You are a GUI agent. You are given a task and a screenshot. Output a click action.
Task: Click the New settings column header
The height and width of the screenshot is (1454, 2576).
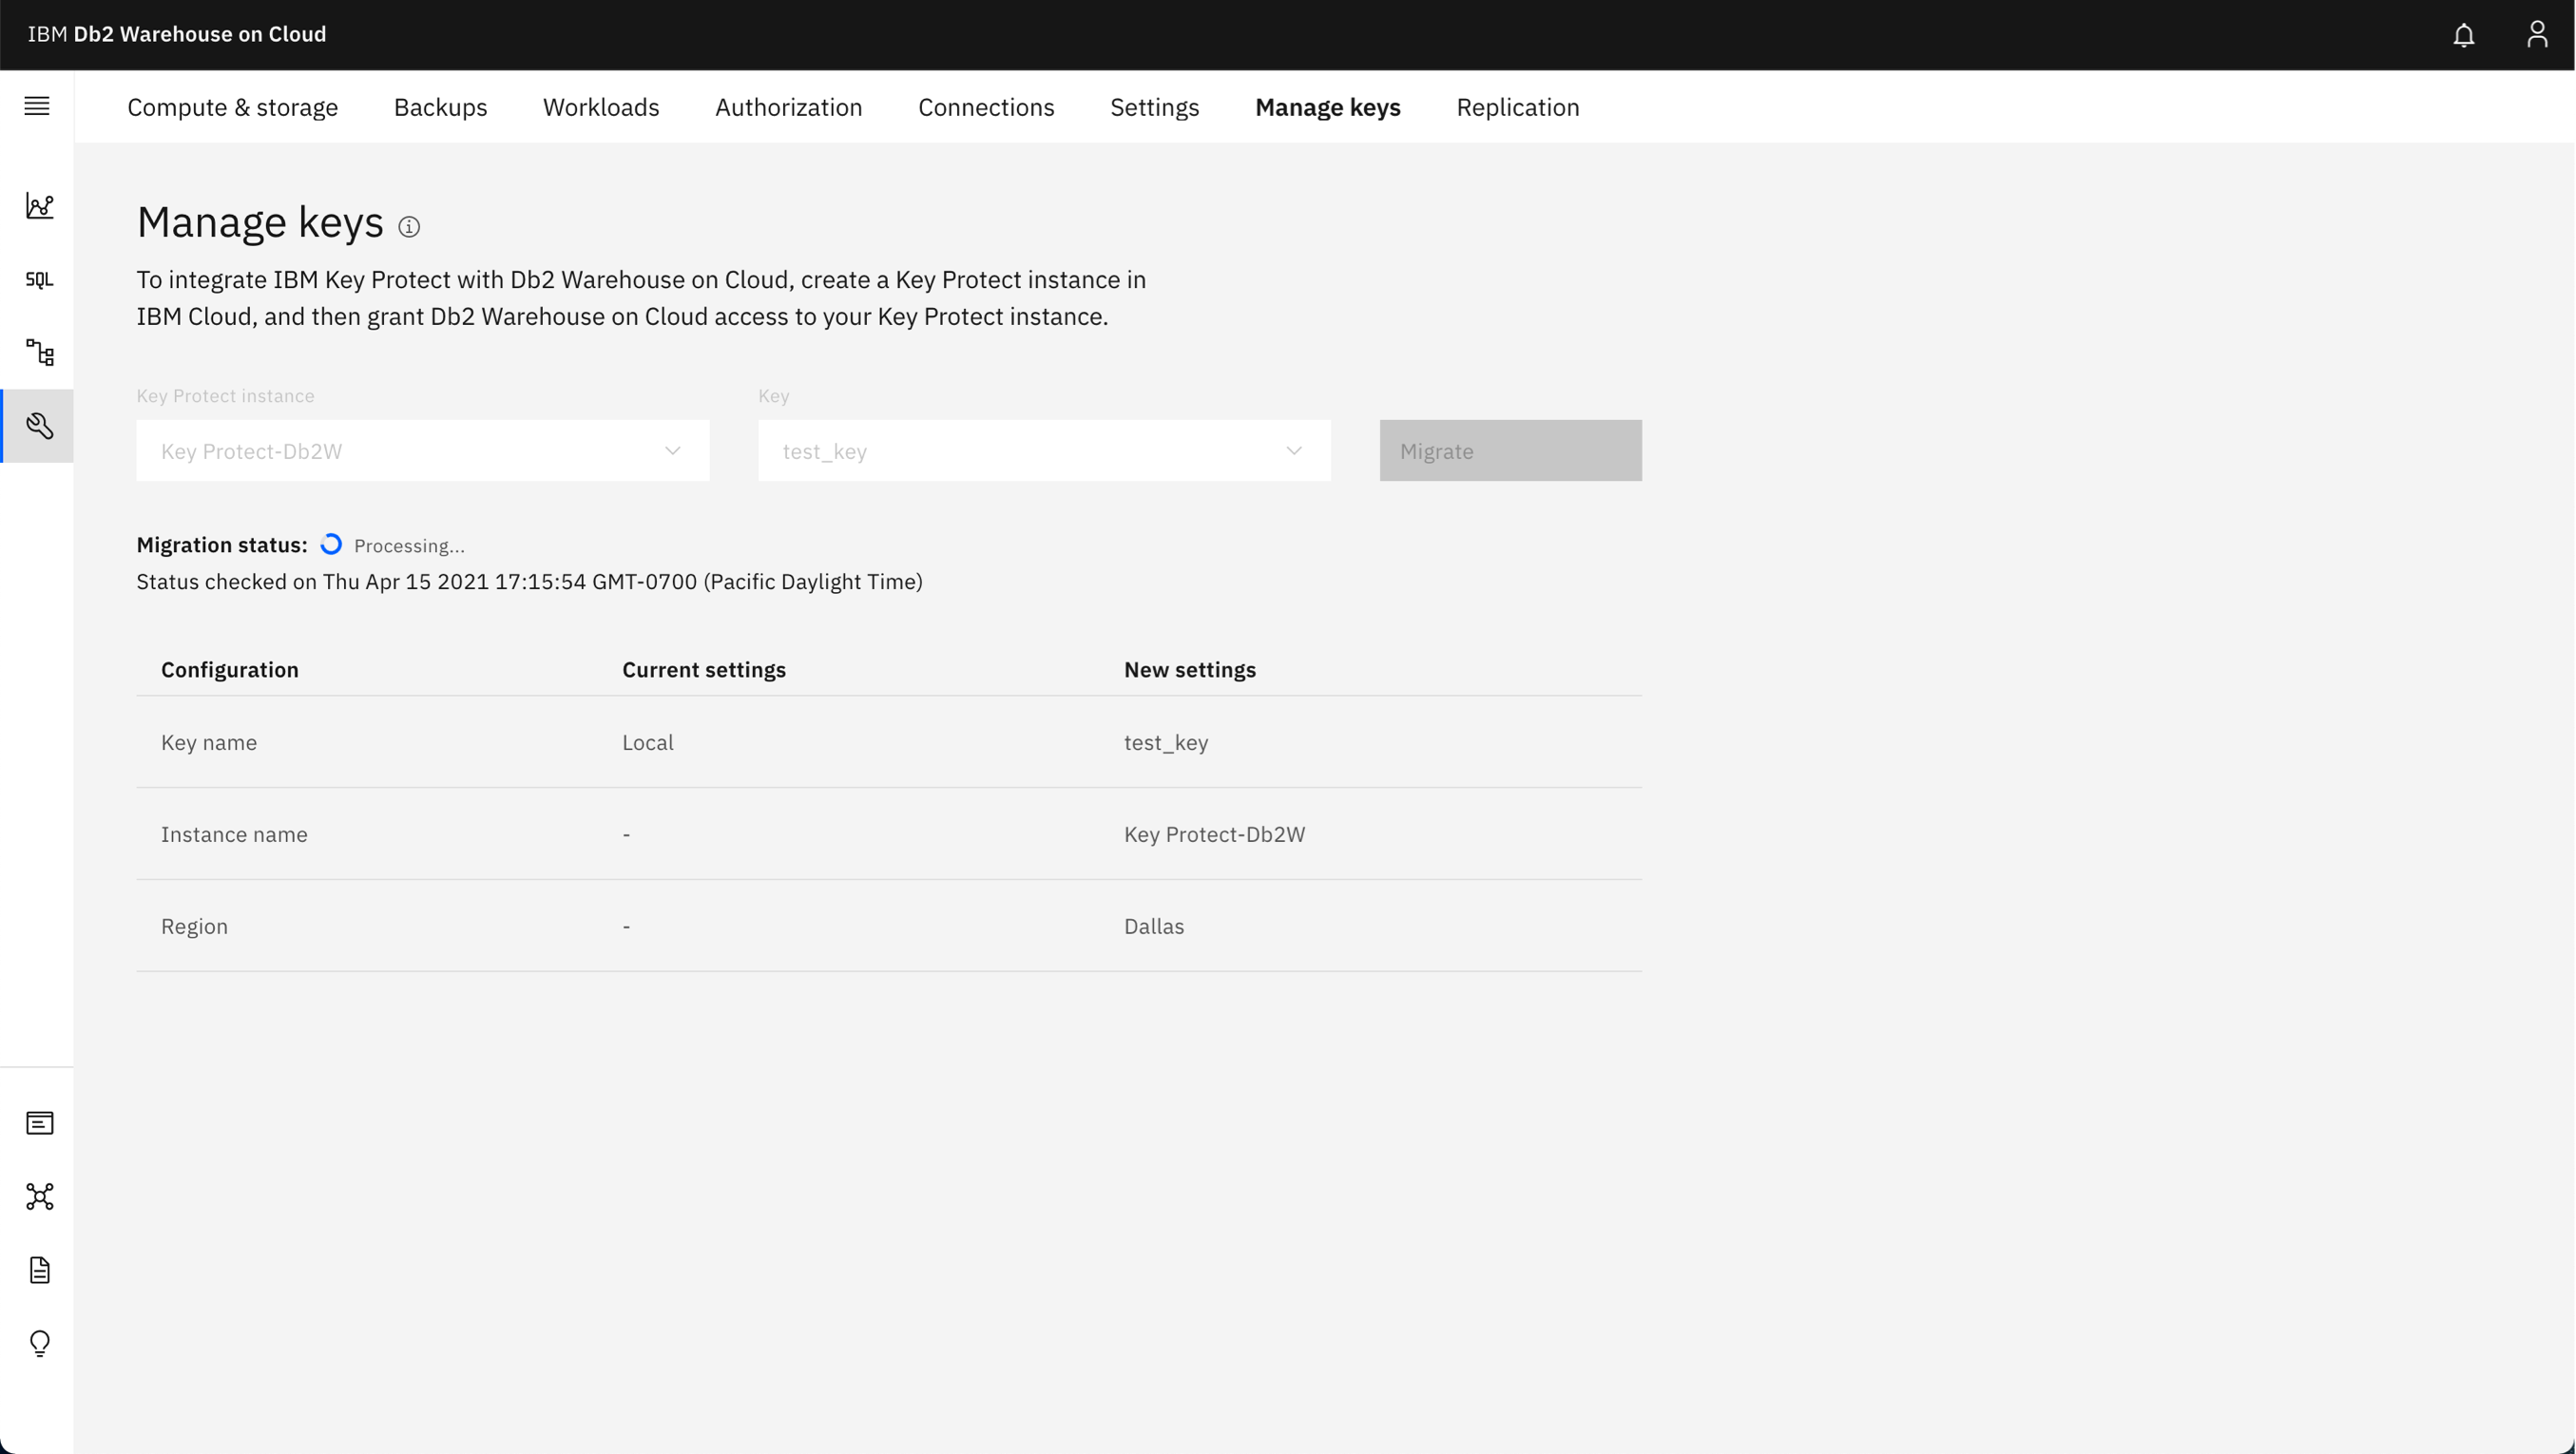coord(1190,670)
